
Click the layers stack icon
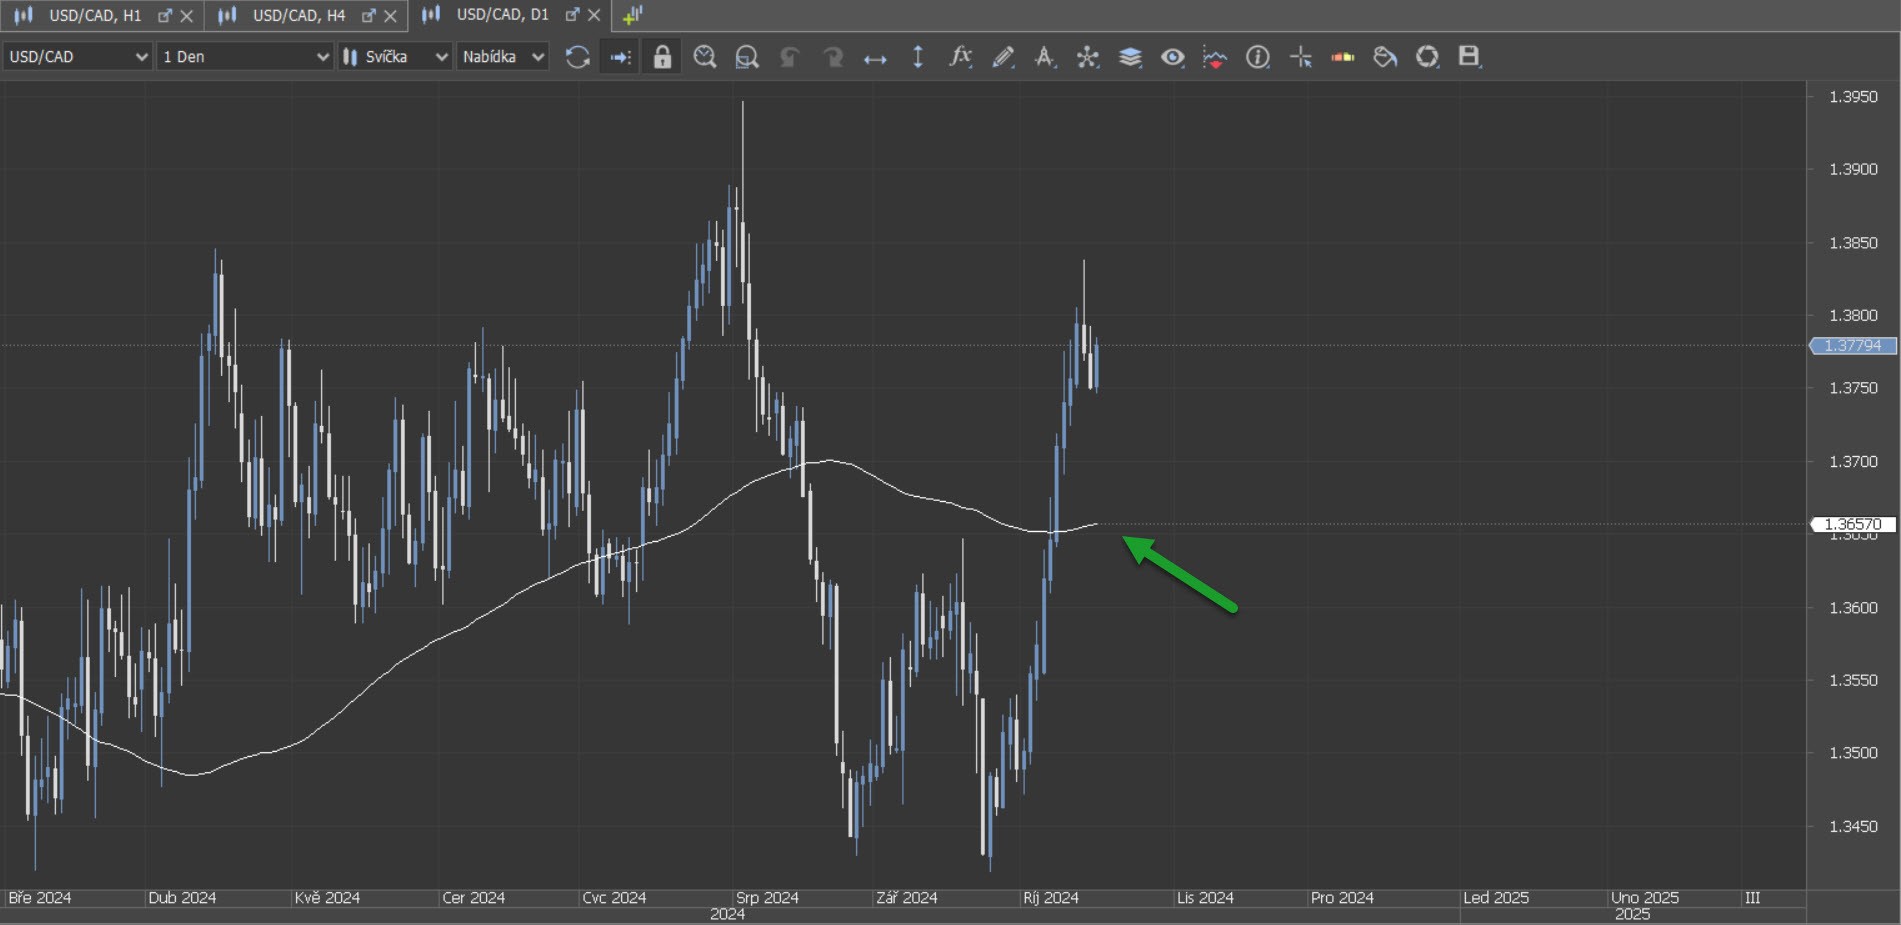(x=1130, y=57)
